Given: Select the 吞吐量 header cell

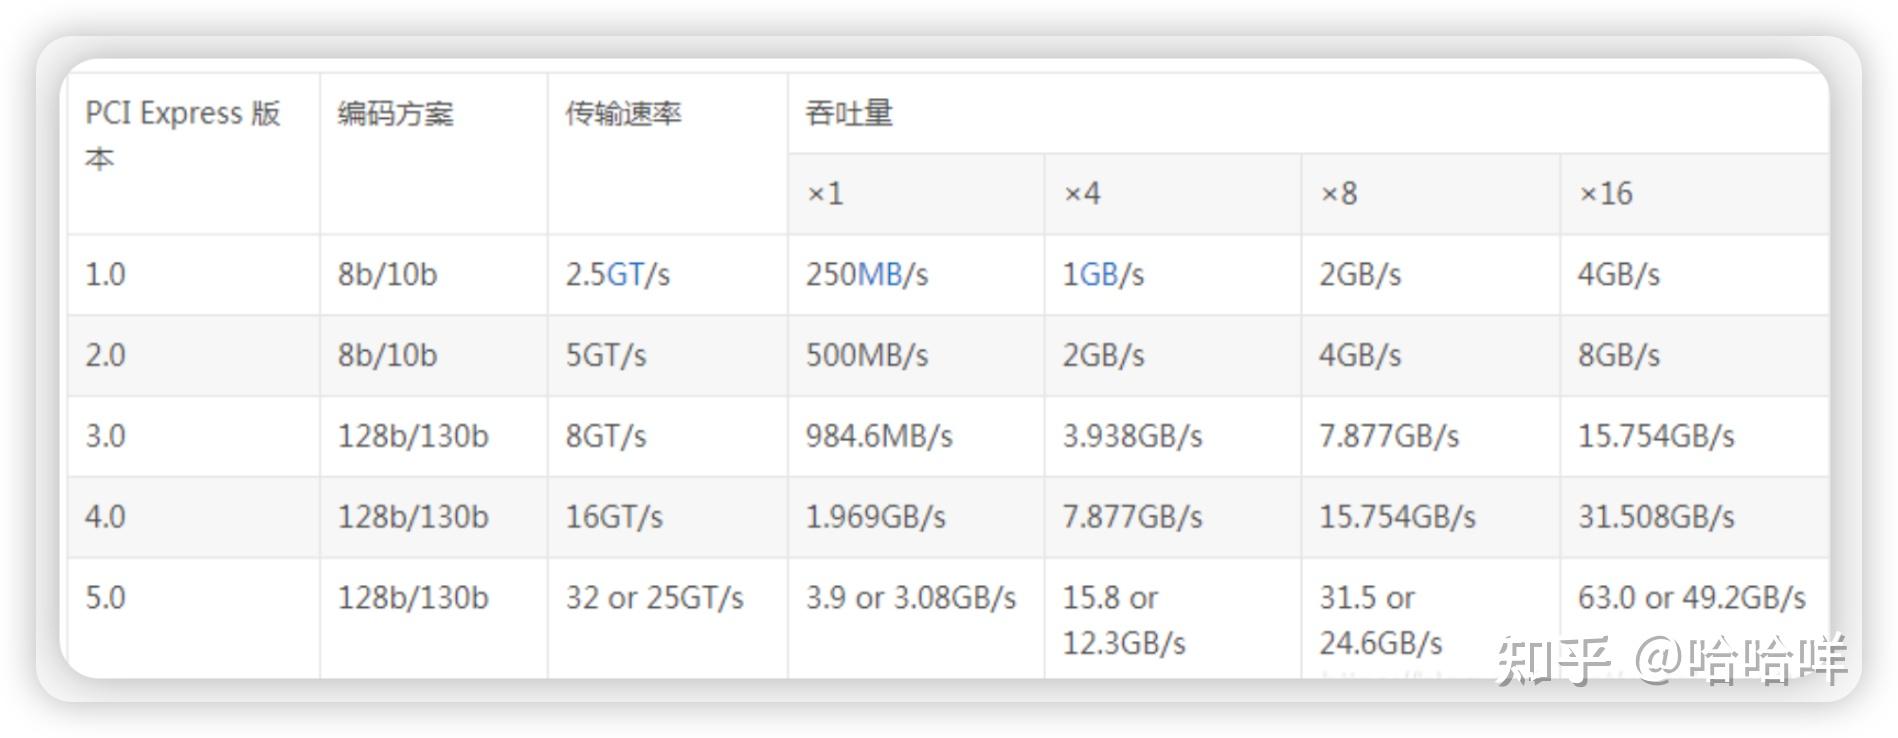Looking at the screenshot, I should pyautogui.click(x=849, y=114).
